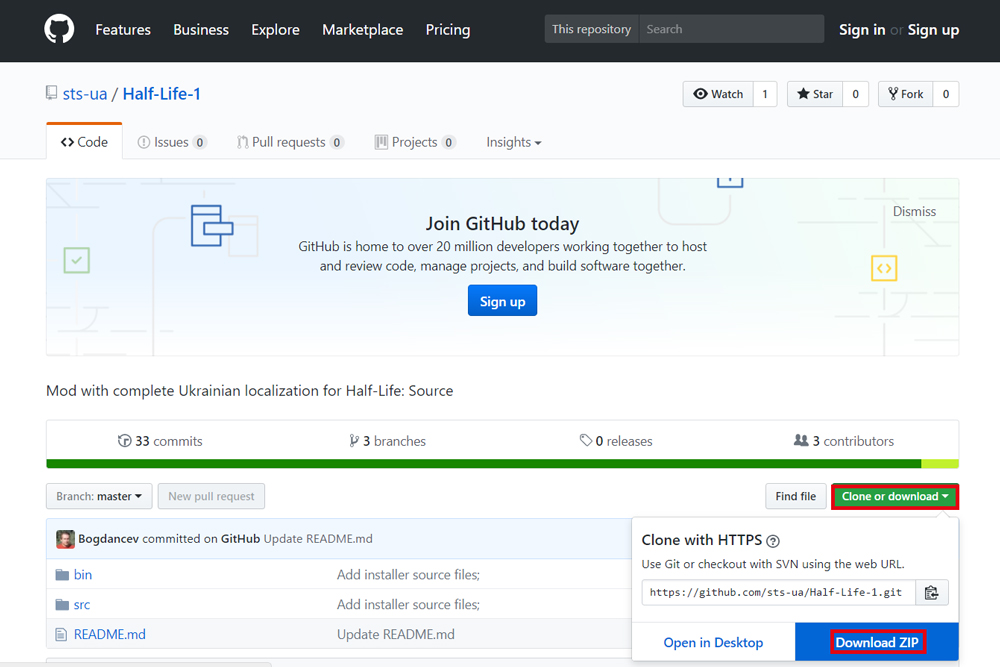Star the Half-Life-1 repository
Image resolution: width=1000 pixels, height=667 pixels.
(815, 94)
